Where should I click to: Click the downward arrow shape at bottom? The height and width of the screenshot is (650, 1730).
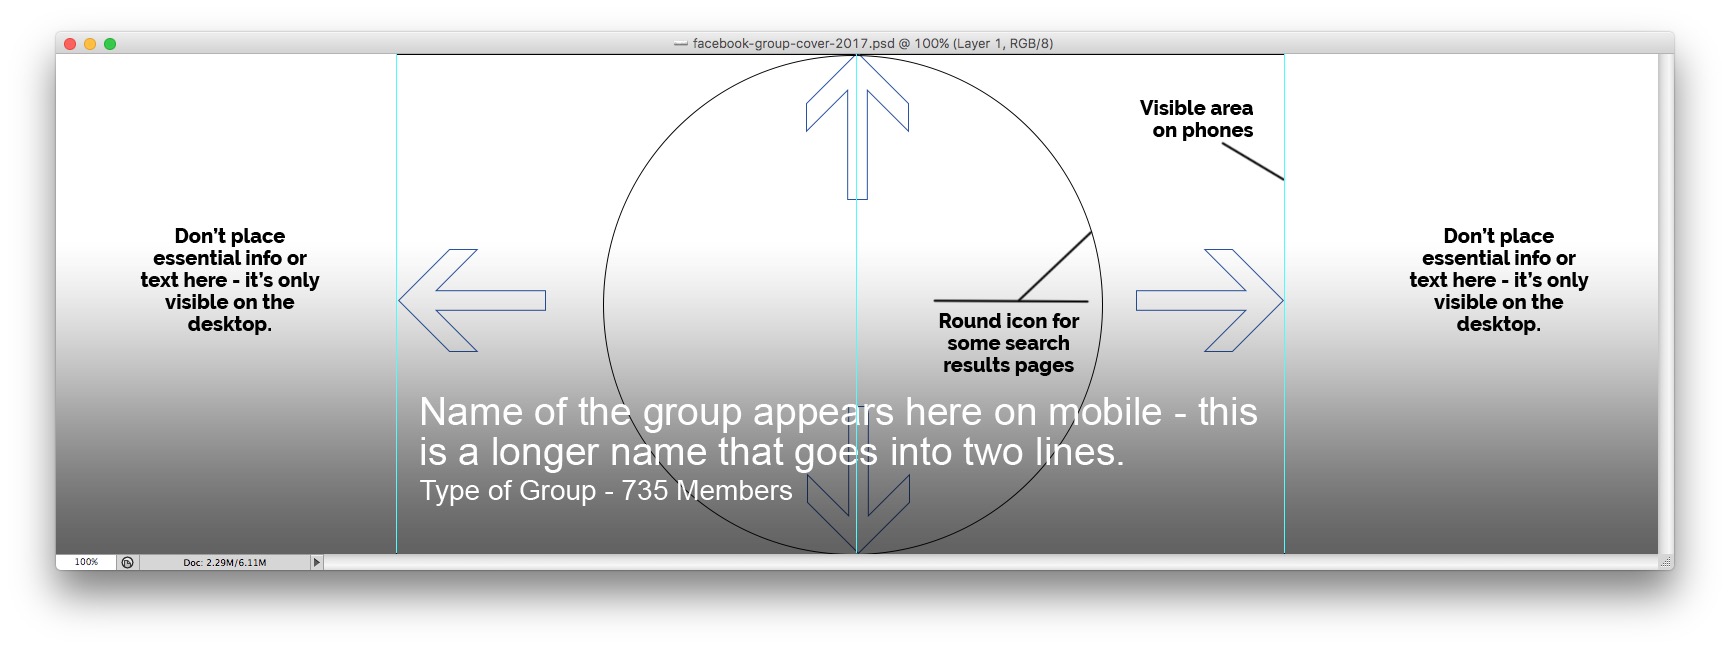click(x=857, y=510)
